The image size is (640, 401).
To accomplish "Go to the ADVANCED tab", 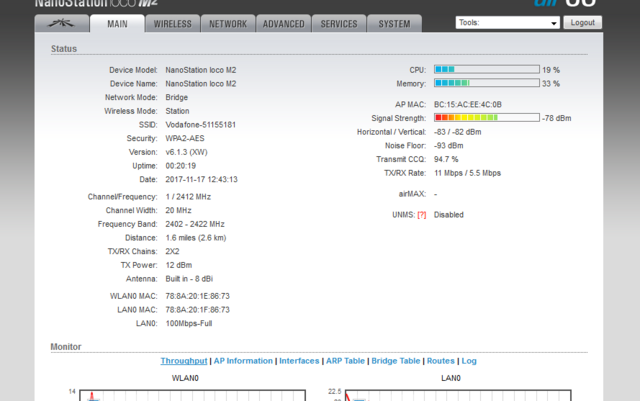I will click(x=283, y=24).
